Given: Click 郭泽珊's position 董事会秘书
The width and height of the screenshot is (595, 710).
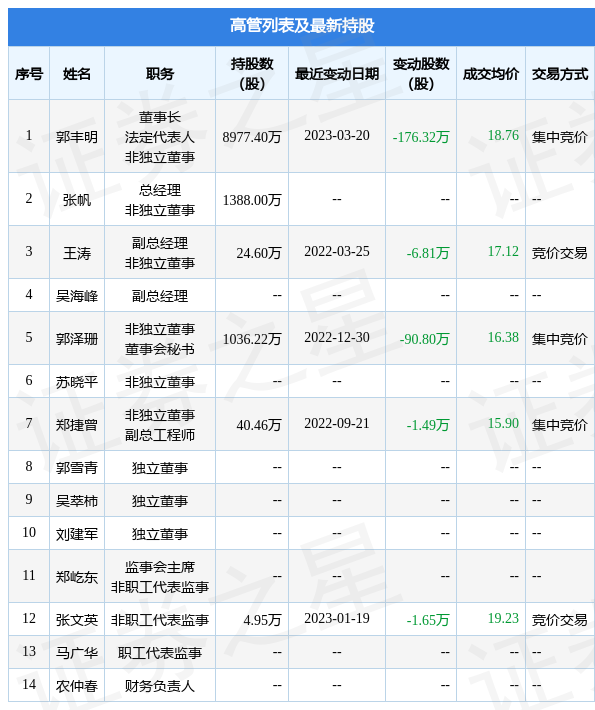Looking at the screenshot, I should (x=160, y=349).
